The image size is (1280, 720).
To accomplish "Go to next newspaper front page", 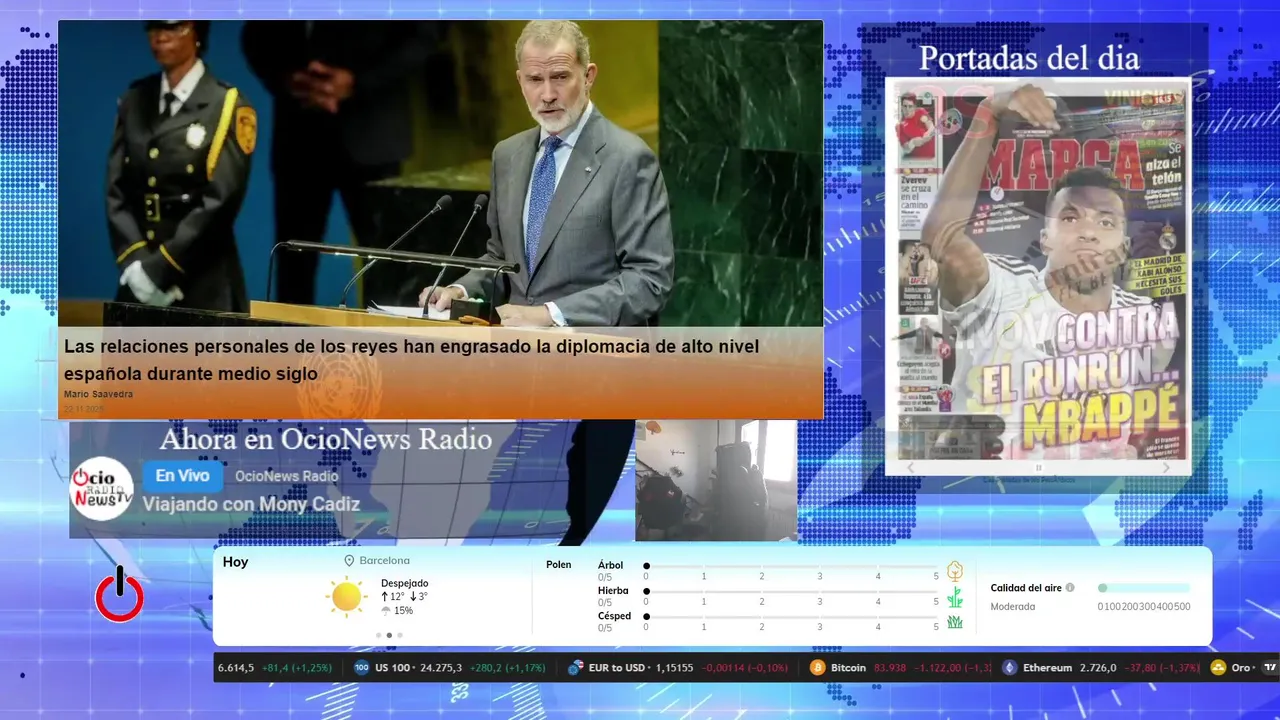I will 1166,467.
